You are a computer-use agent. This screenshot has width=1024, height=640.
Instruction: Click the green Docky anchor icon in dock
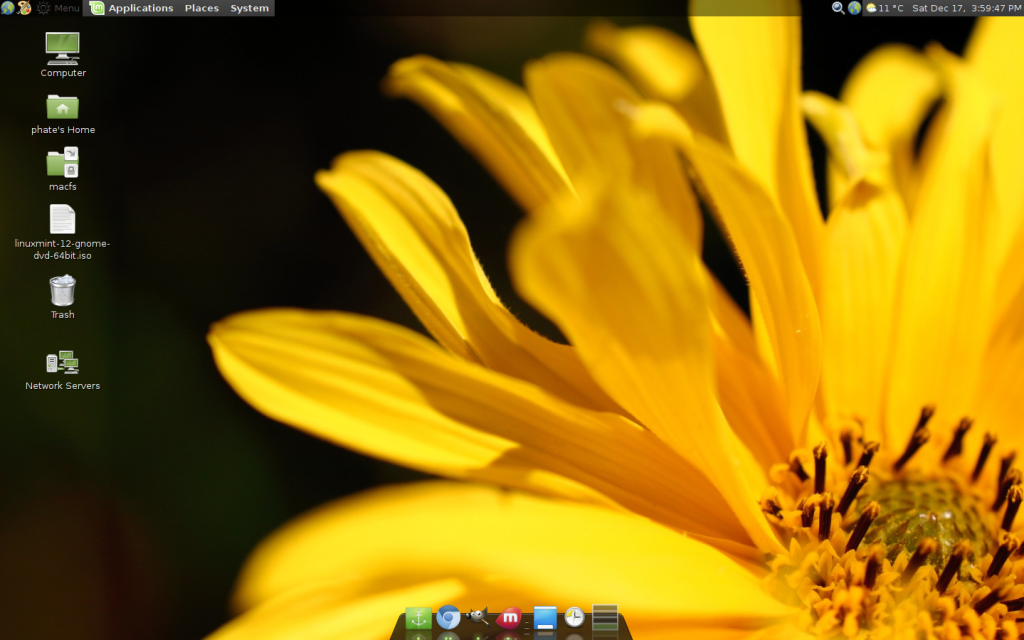(419, 618)
